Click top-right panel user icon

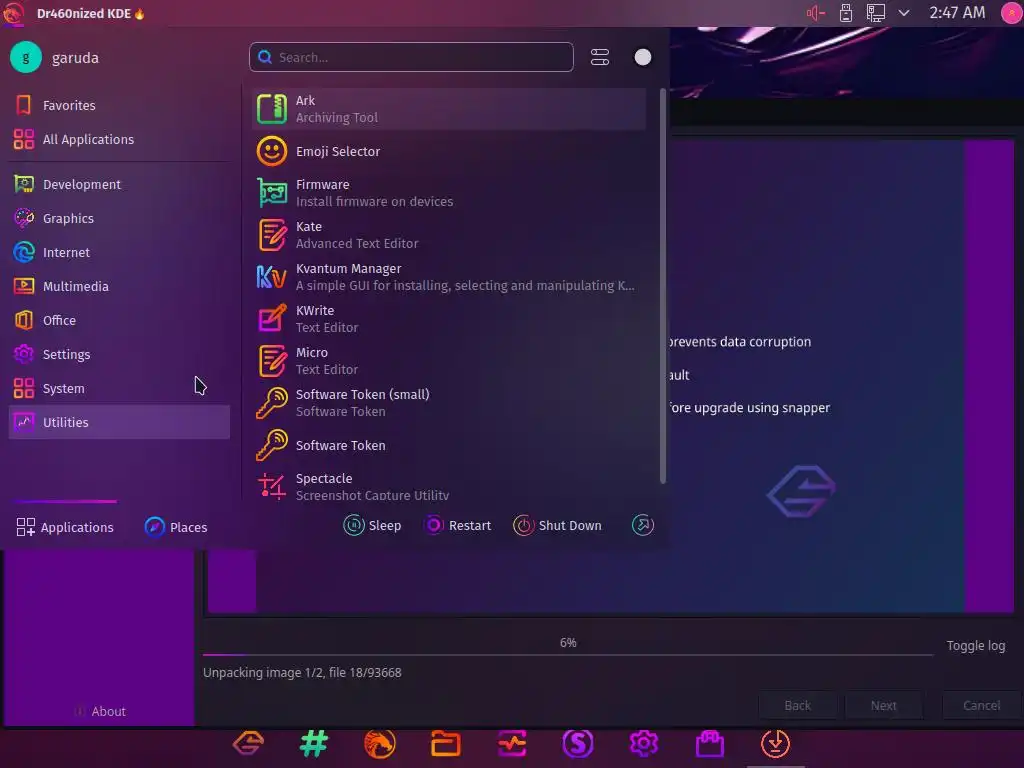pos(1011,13)
